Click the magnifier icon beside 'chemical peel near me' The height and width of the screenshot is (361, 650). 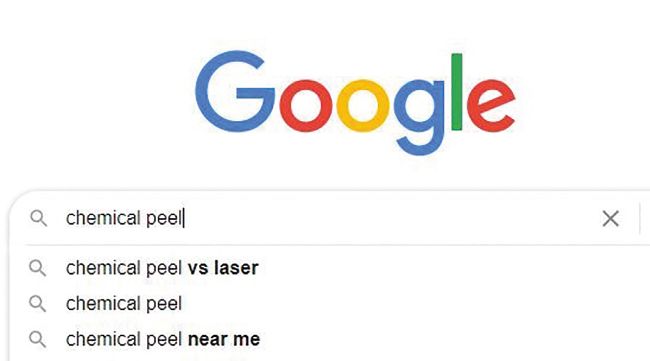point(37,339)
